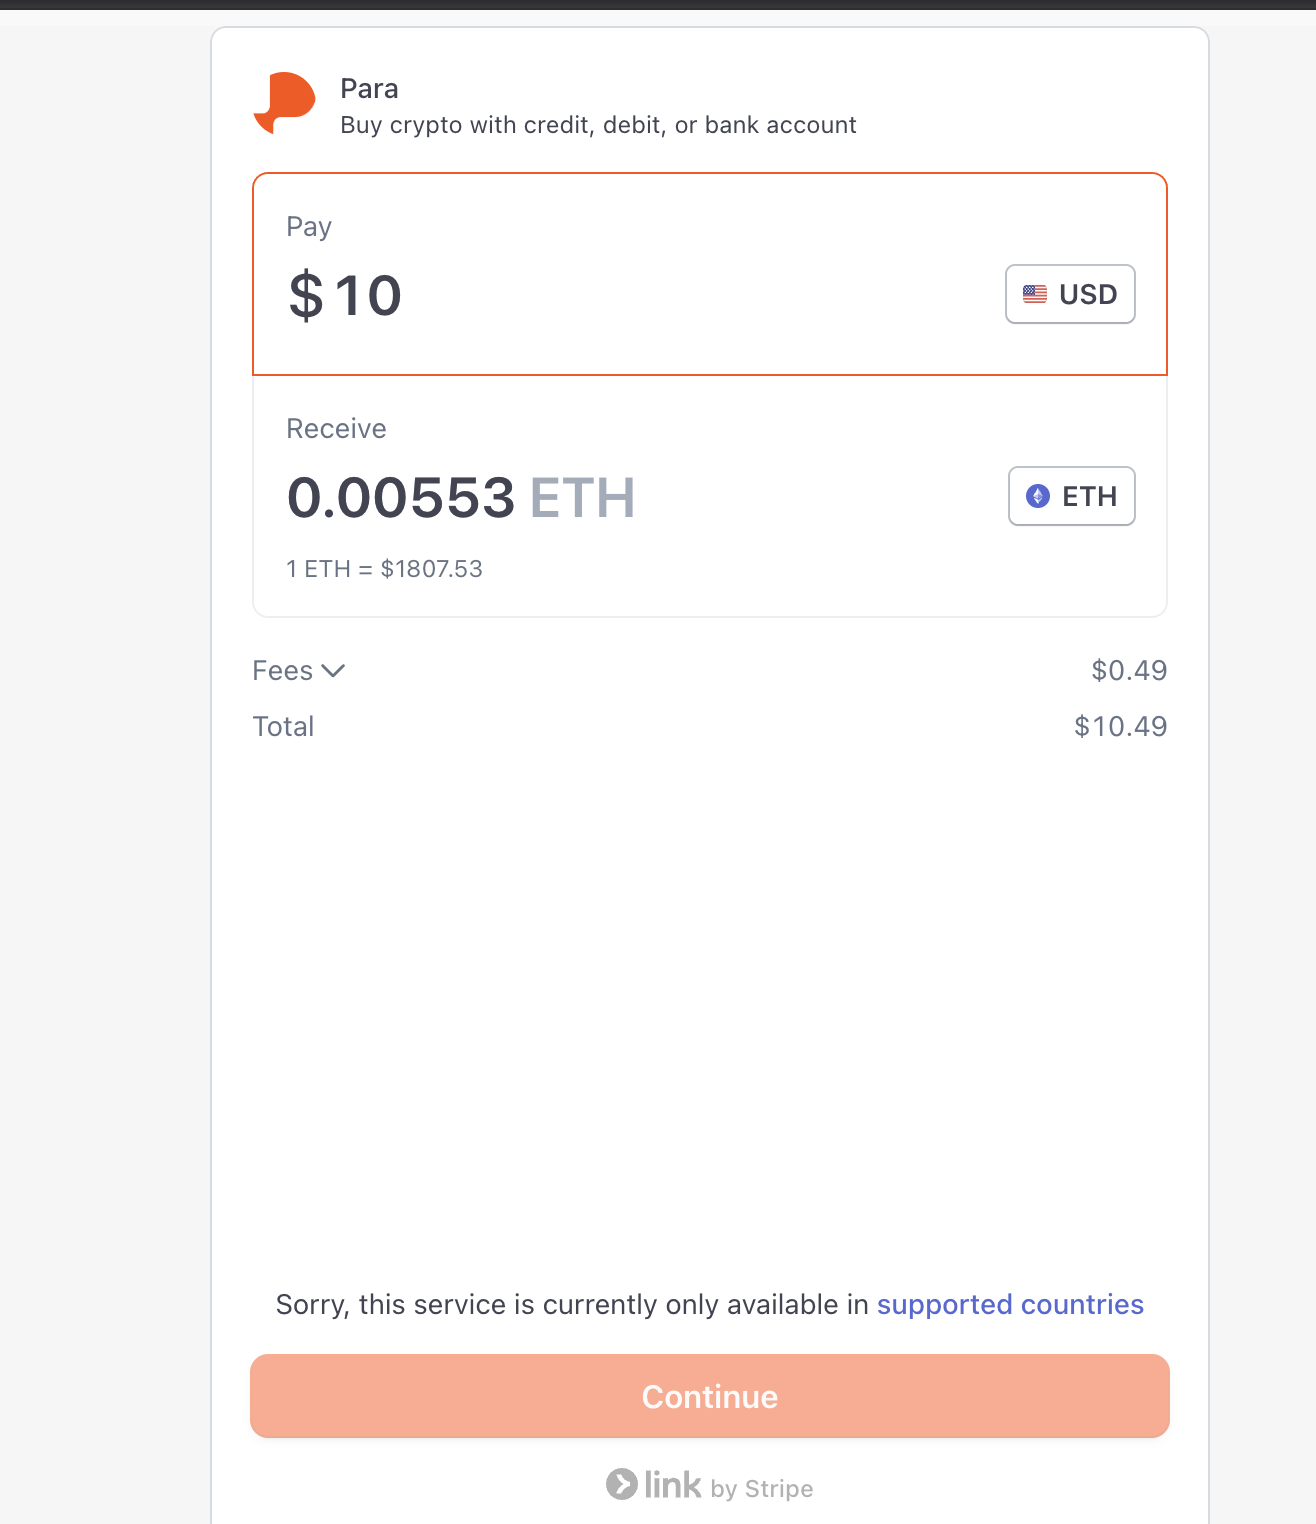This screenshot has width=1316, height=1524.
Task: Click the Para title text
Action: pos(369,89)
